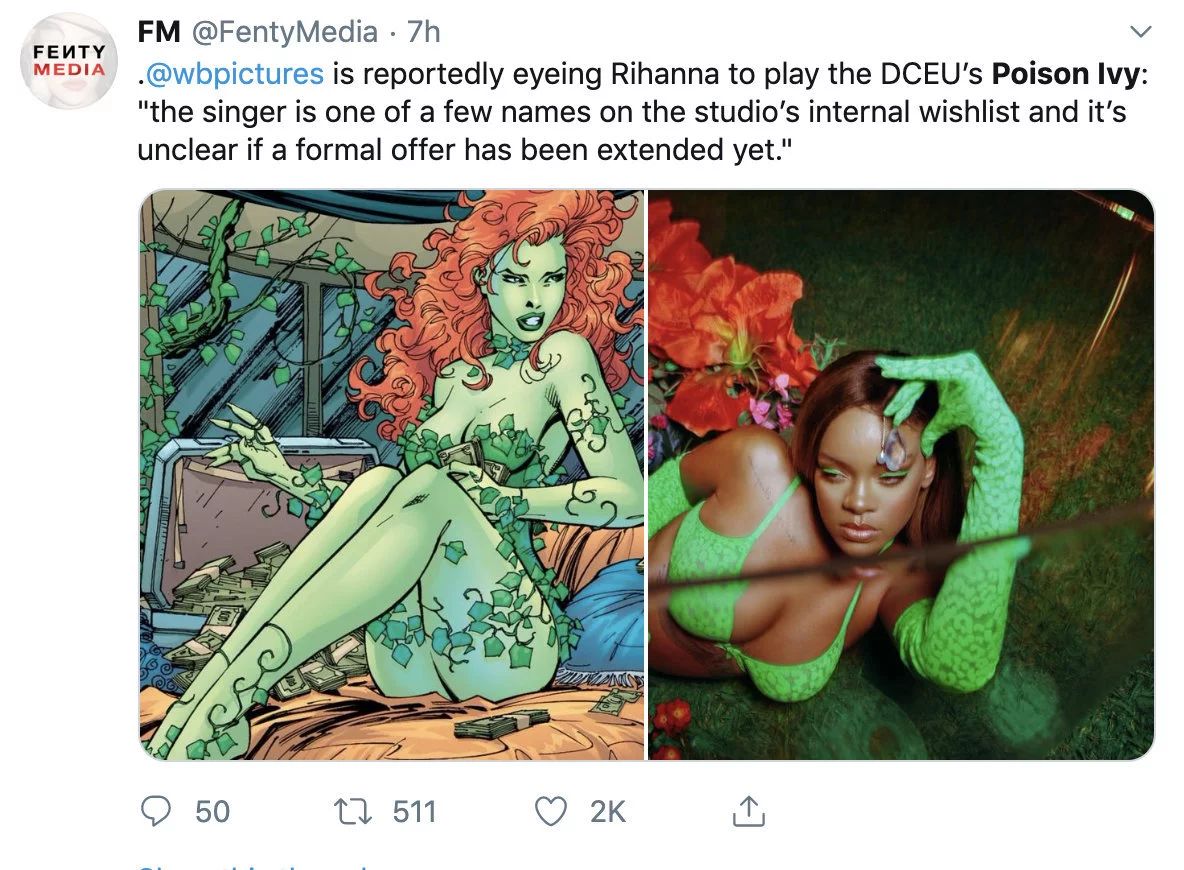View the Poison Ivy comic illustration
The height and width of the screenshot is (870, 1184).
tap(392, 474)
